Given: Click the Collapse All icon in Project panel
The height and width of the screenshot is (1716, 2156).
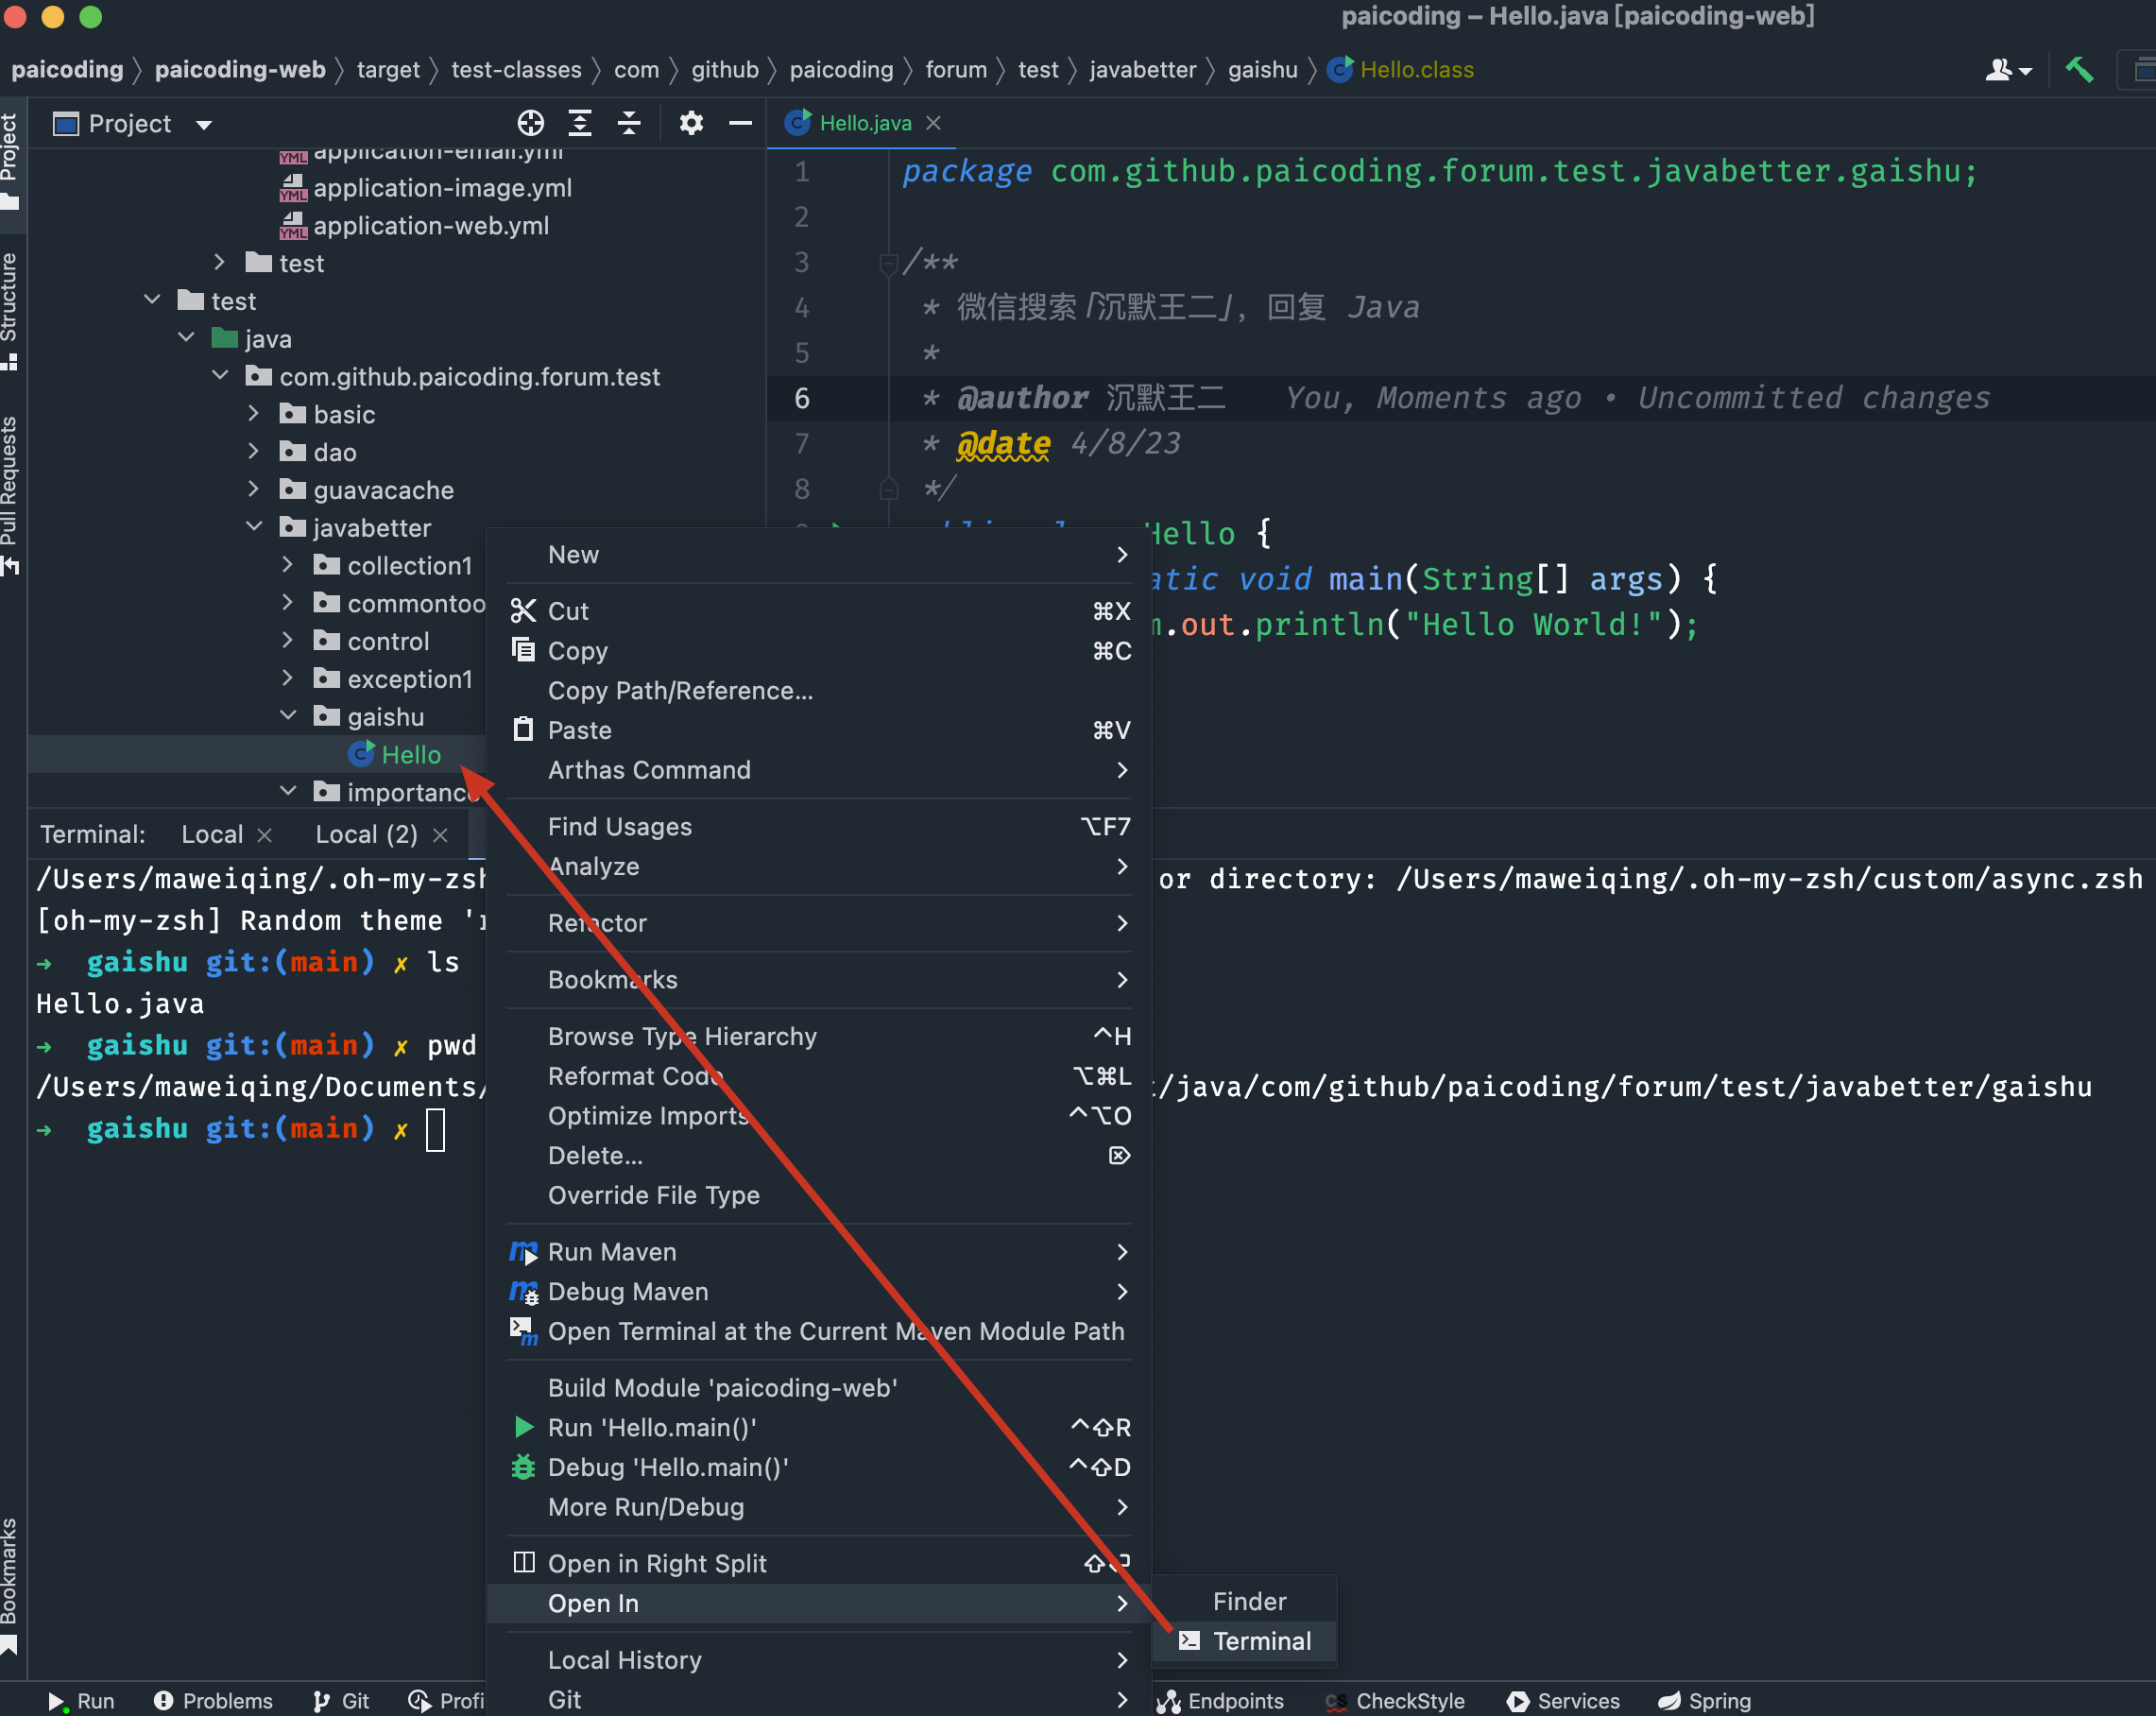Looking at the screenshot, I should tap(629, 123).
